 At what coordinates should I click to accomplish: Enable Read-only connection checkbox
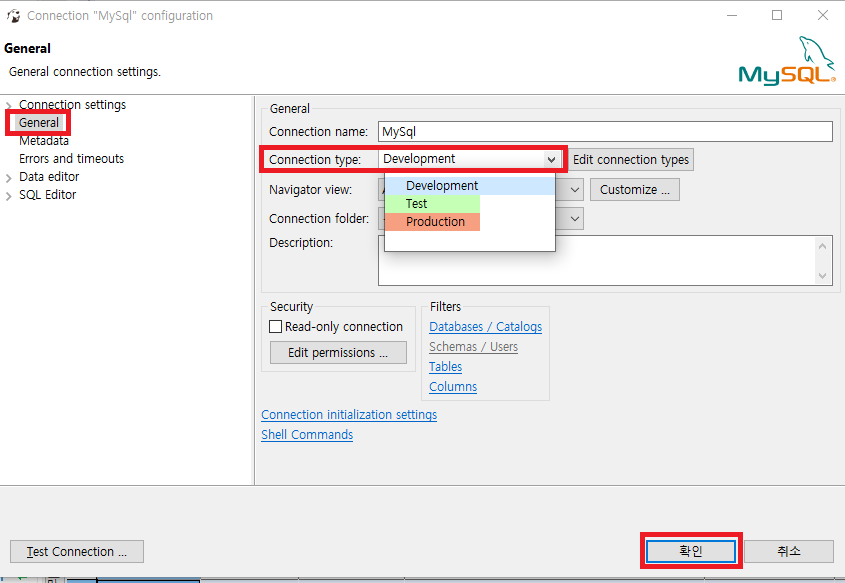[x=275, y=327]
